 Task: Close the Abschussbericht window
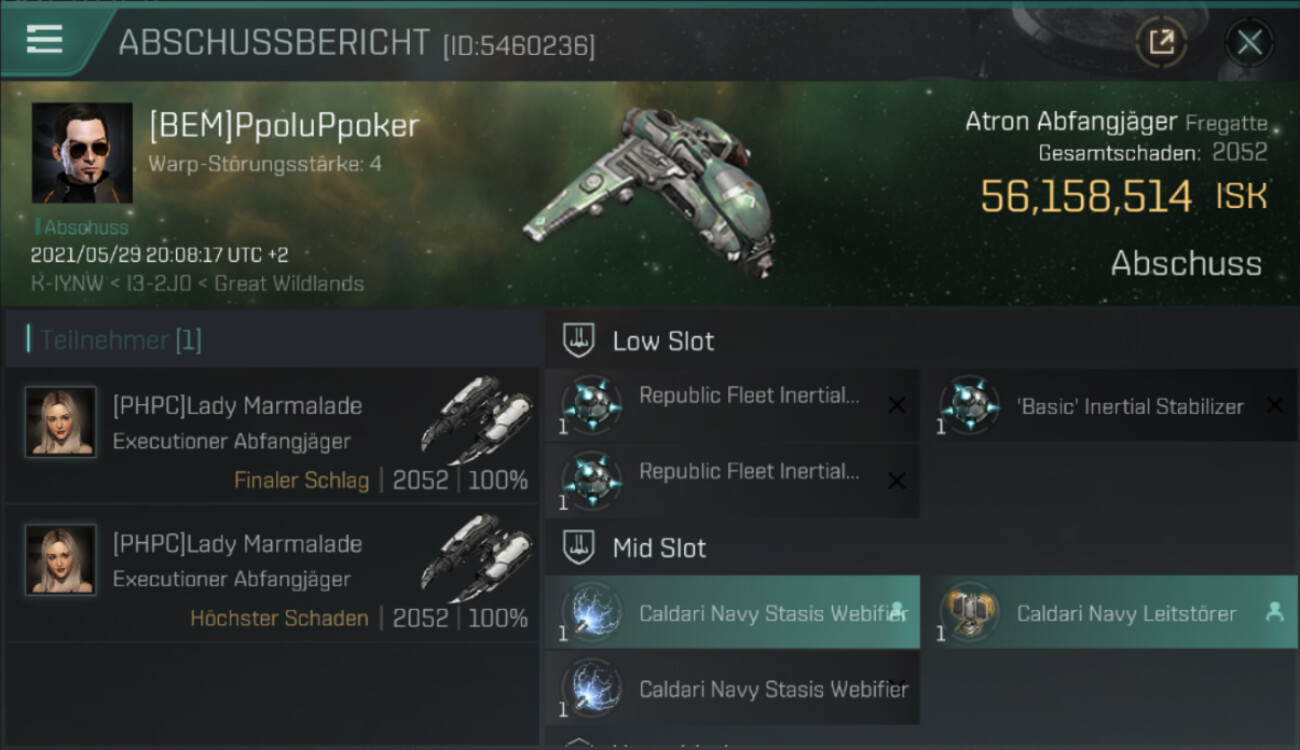tap(1249, 42)
